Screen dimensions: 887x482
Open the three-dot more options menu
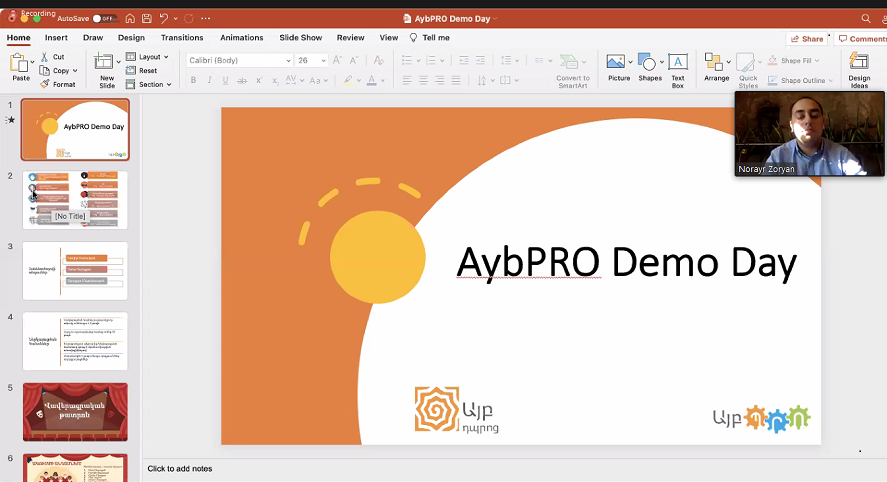coord(206,19)
